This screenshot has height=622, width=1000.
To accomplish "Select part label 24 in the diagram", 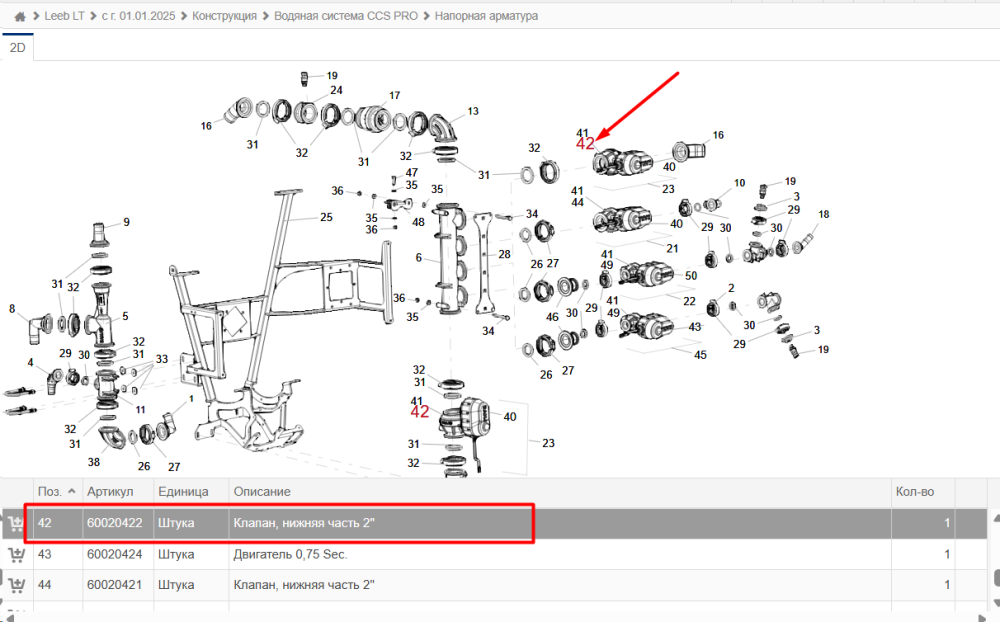I will pos(336,91).
